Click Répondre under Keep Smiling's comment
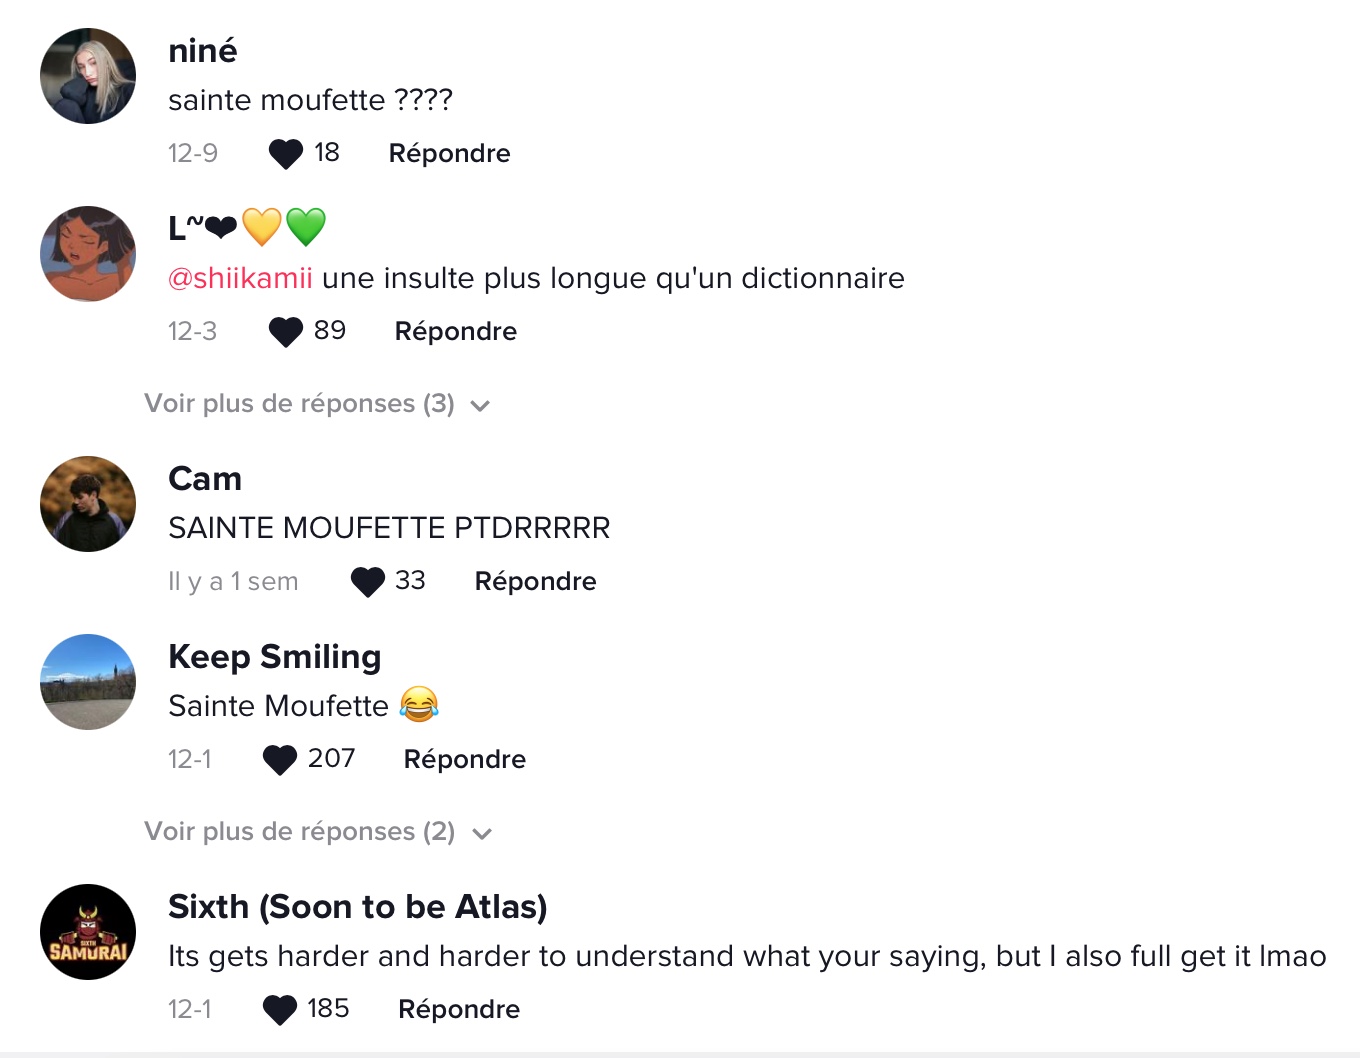Image resolution: width=1360 pixels, height=1058 pixels. click(x=465, y=759)
